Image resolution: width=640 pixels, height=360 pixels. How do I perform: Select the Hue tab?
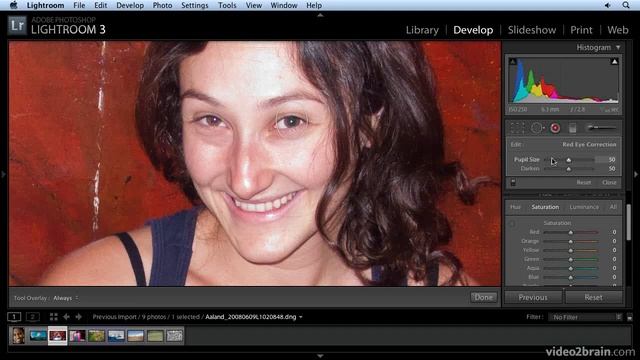[515, 207]
